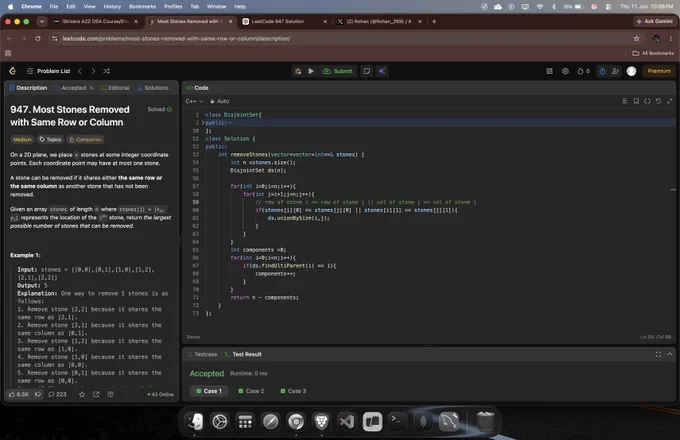Open LeetCode settings gear
Screen dimensions: 680x440
click(x=566, y=71)
